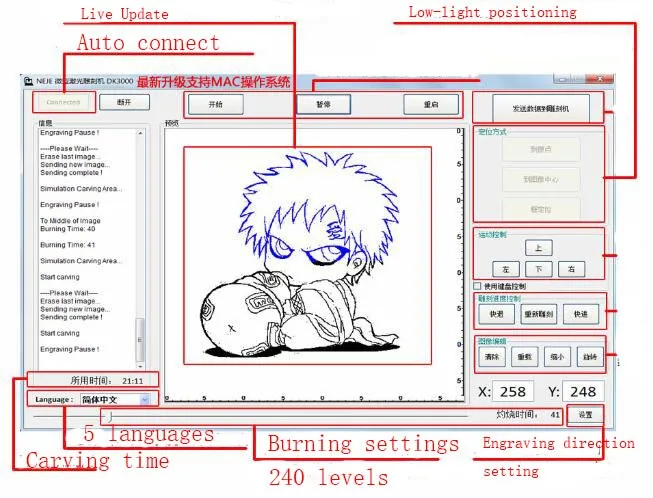Click the top button in positioning method group
Viewport: 653px width, 498px height.
pyautogui.click(x=541, y=149)
